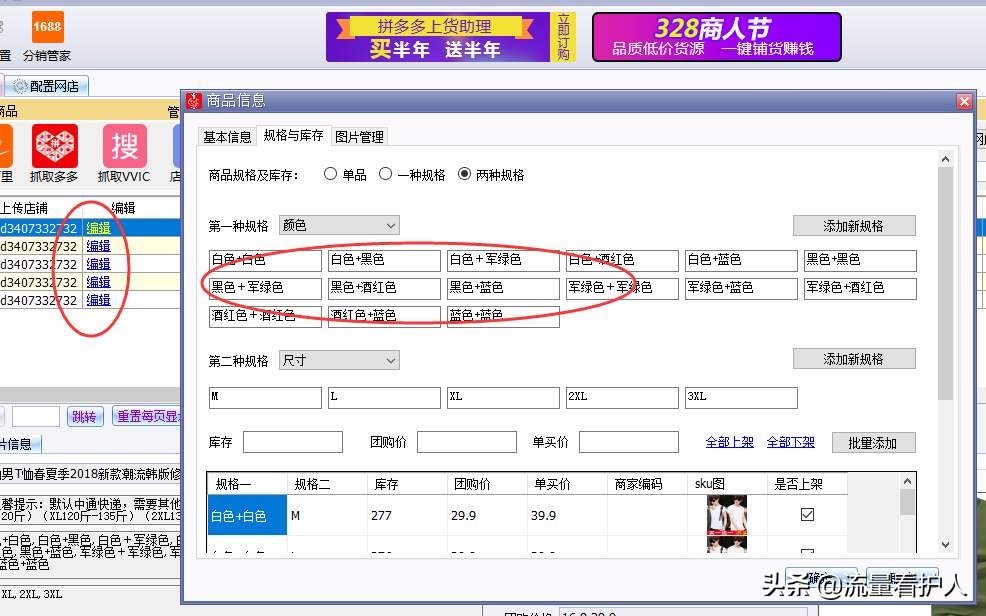Click the first 添加新规格 add spec button
The height and width of the screenshot is (616, 986).
[x=854, y=225]
